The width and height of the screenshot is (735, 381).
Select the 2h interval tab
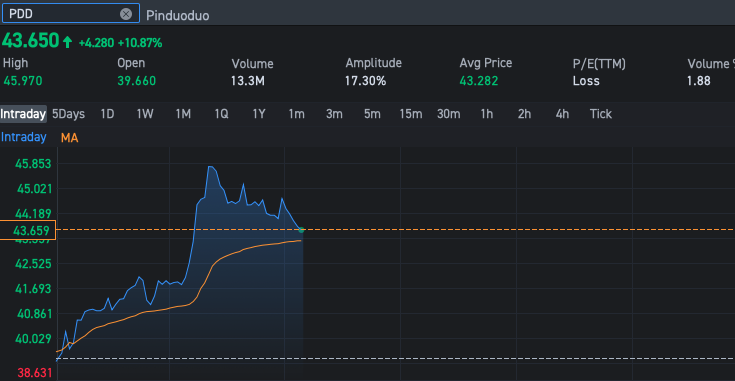coord(524,114)
